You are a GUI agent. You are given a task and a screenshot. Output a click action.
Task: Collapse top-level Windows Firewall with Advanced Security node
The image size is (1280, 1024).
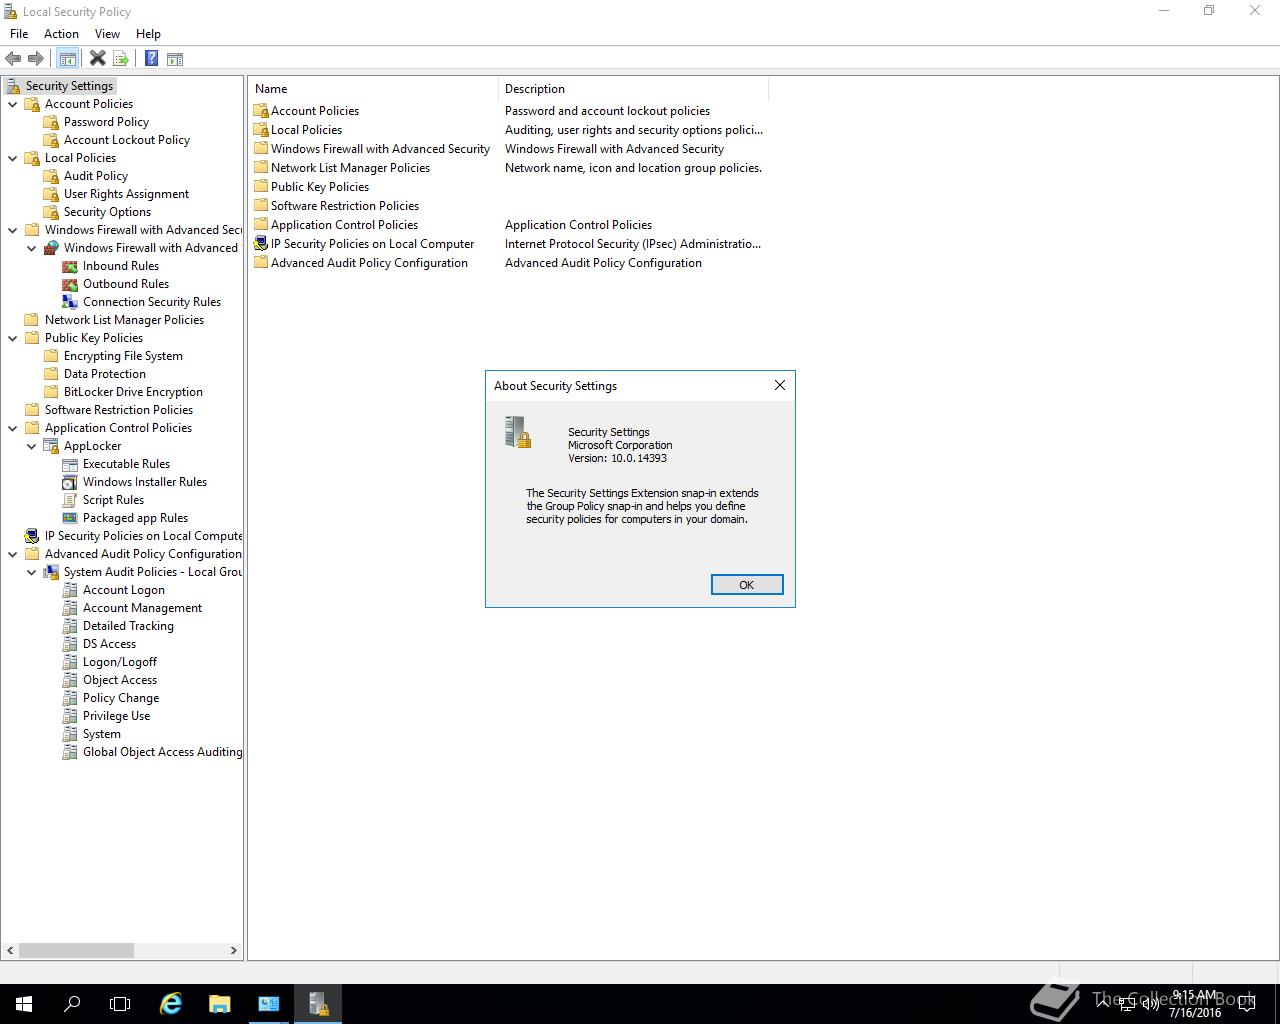[13, 230]
